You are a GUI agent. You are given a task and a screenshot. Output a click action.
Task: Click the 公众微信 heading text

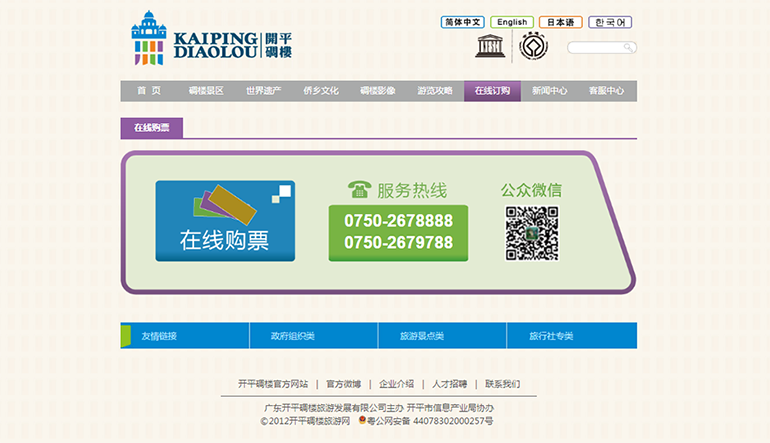(x=531, y=190)
